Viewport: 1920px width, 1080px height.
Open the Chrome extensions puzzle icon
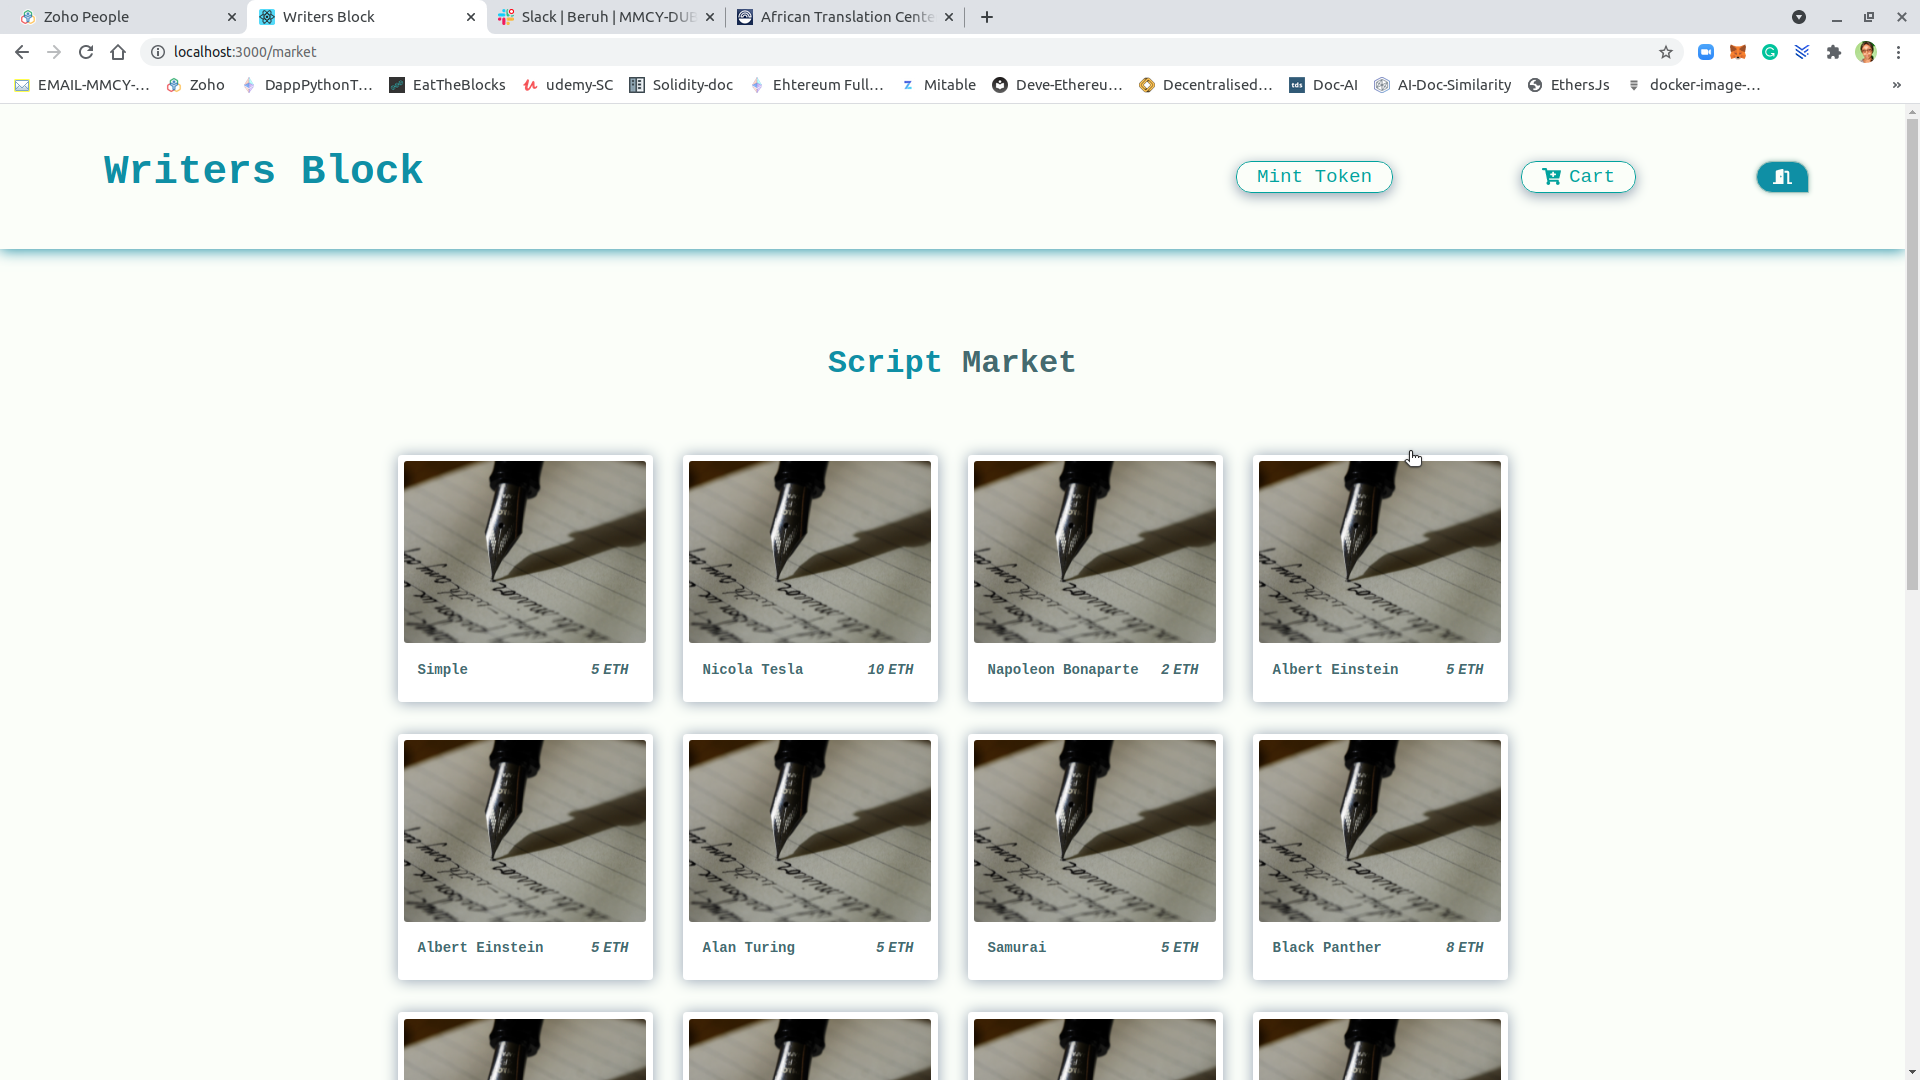coord(1834,52)
